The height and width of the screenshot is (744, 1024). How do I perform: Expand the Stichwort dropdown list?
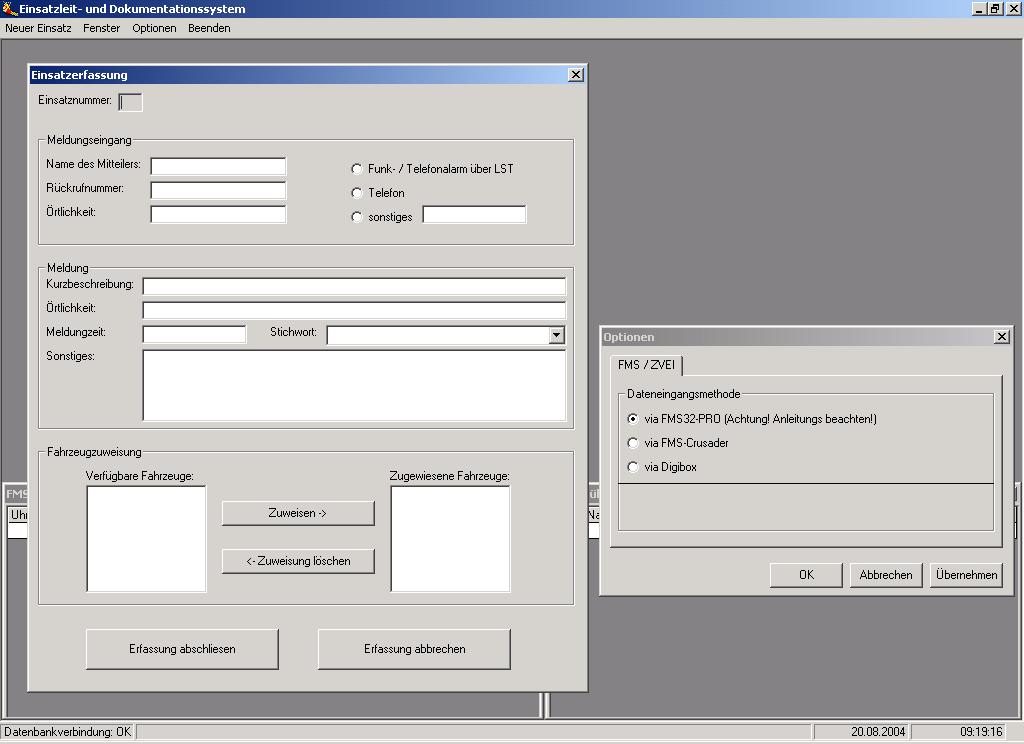click(x=557, y=336)
